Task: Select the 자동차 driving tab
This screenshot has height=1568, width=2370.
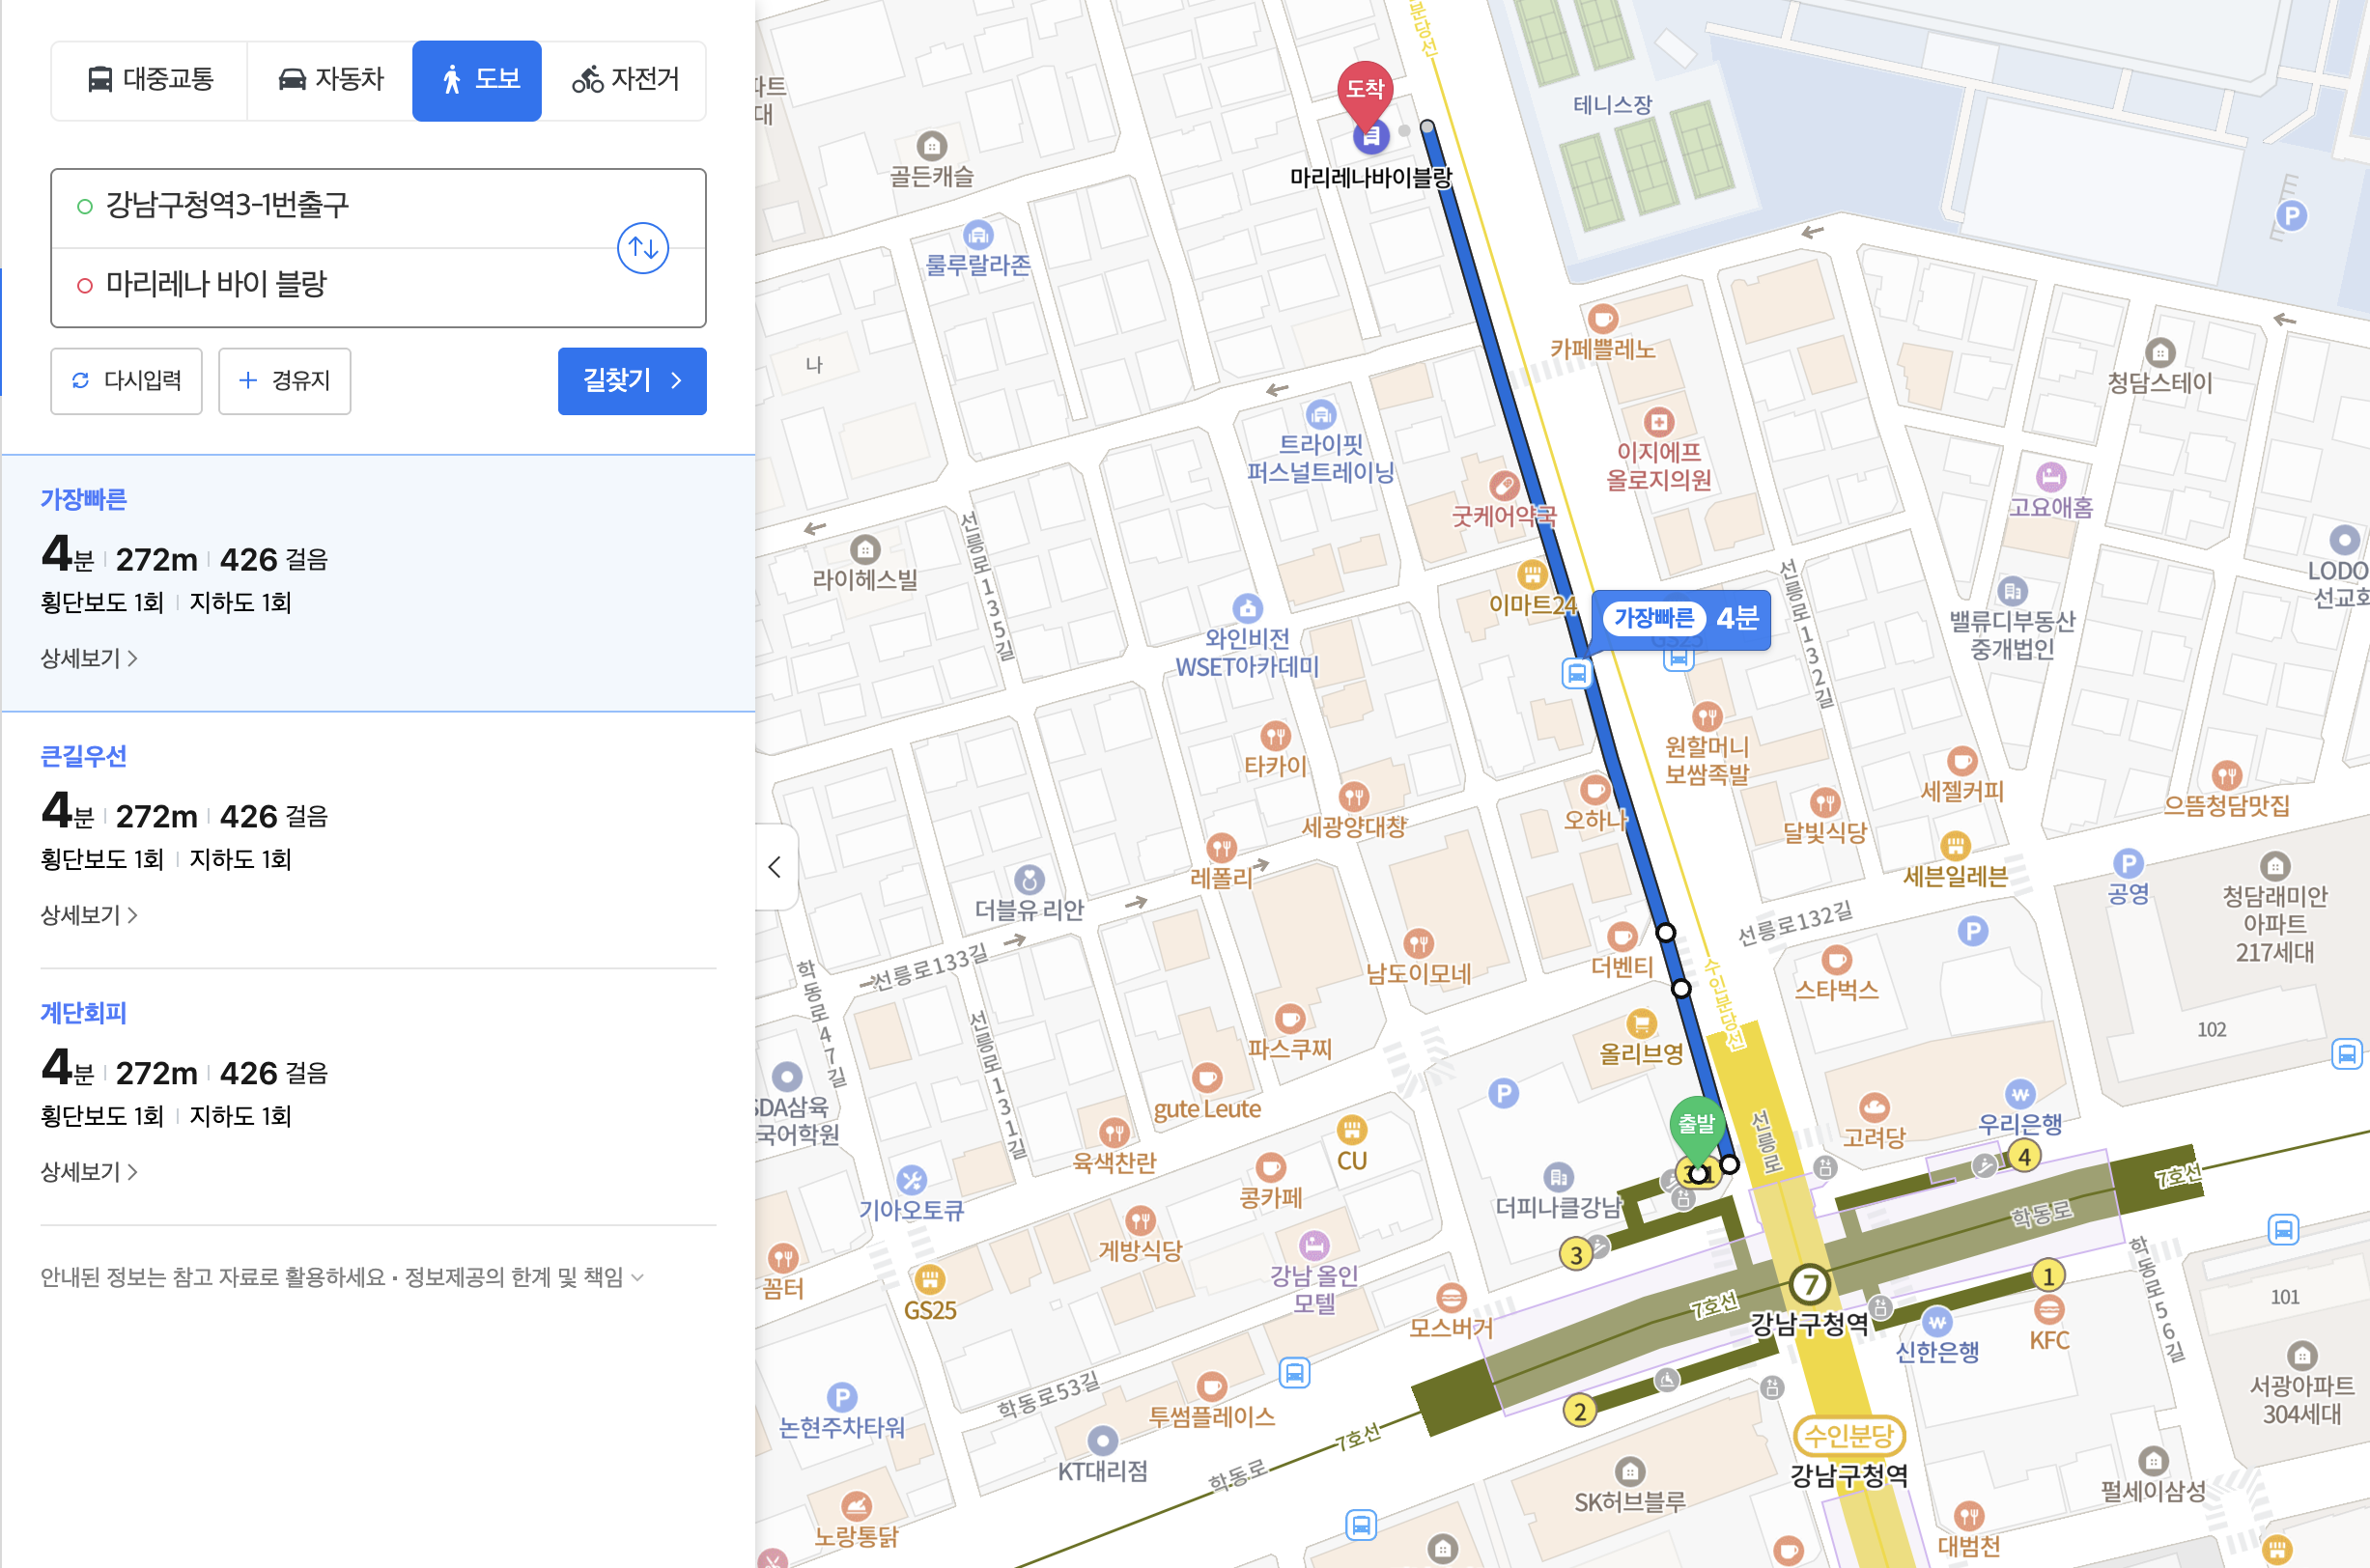Action: (x=330, y=80)
